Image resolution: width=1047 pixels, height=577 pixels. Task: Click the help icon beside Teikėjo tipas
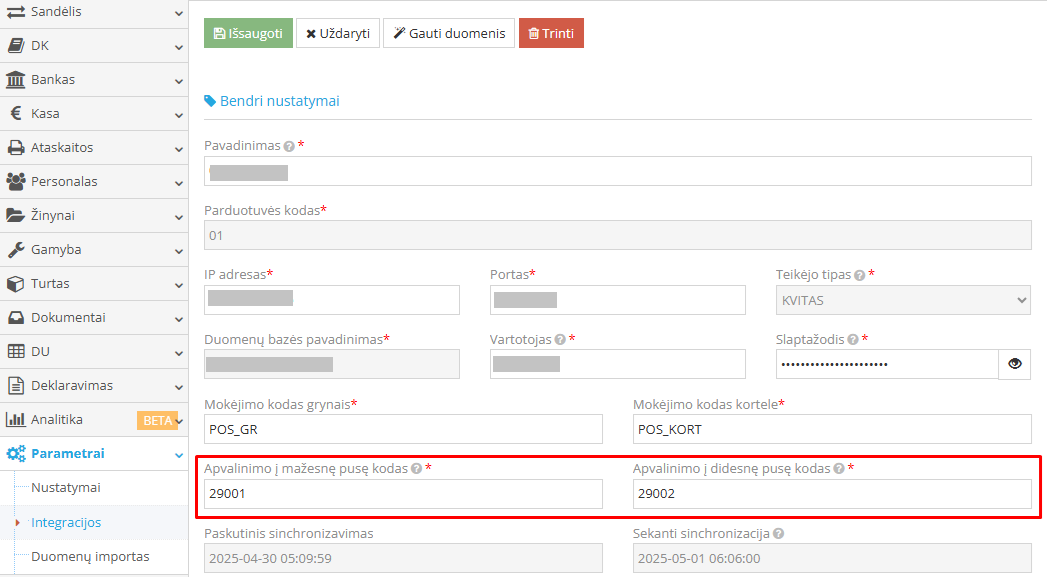point(859,275)
